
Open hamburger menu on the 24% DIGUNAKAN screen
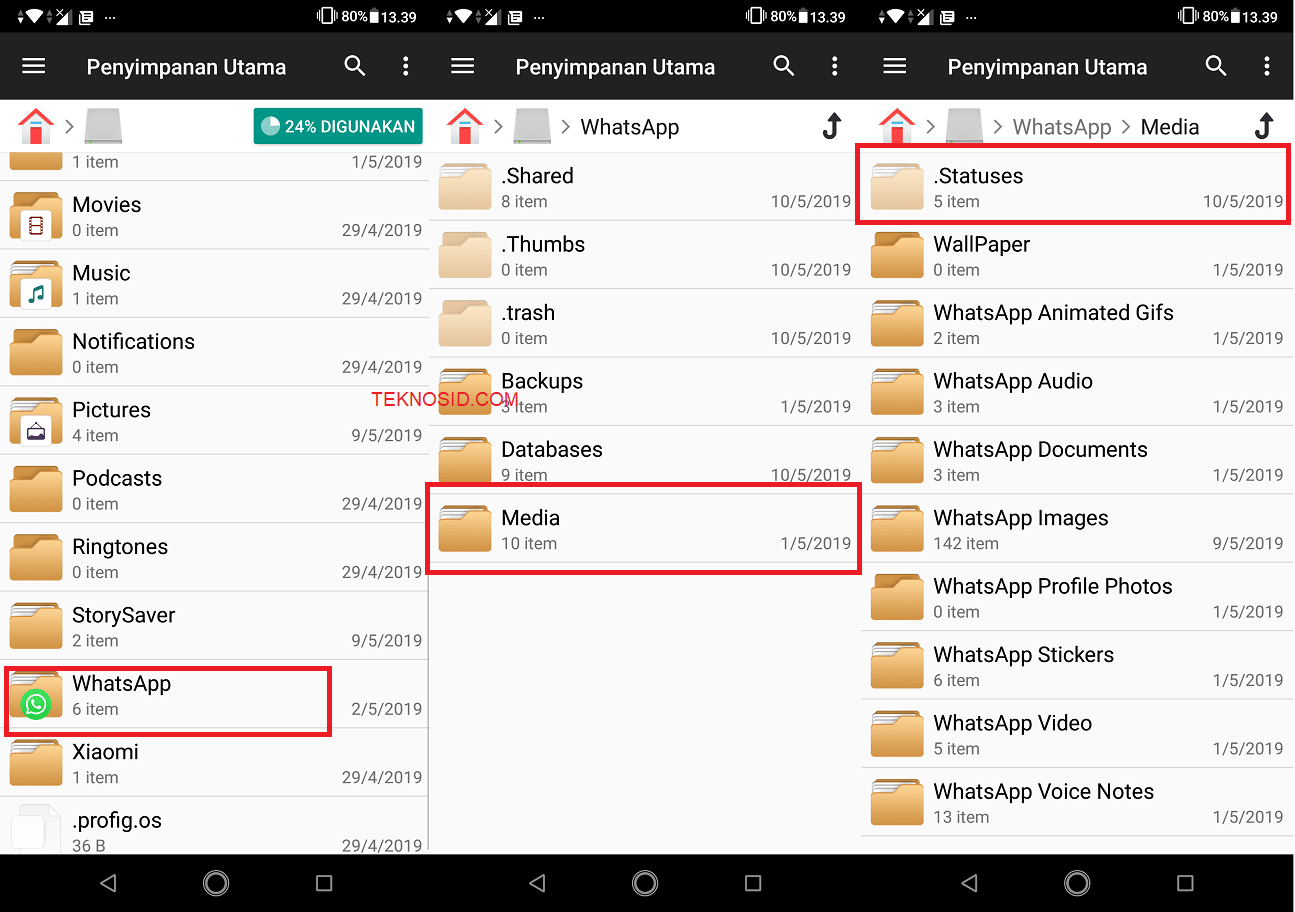click(x=34, y=66)
